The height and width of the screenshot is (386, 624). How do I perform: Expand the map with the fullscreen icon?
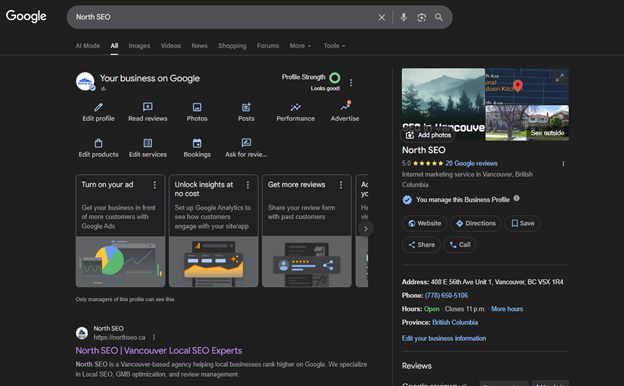560,78
